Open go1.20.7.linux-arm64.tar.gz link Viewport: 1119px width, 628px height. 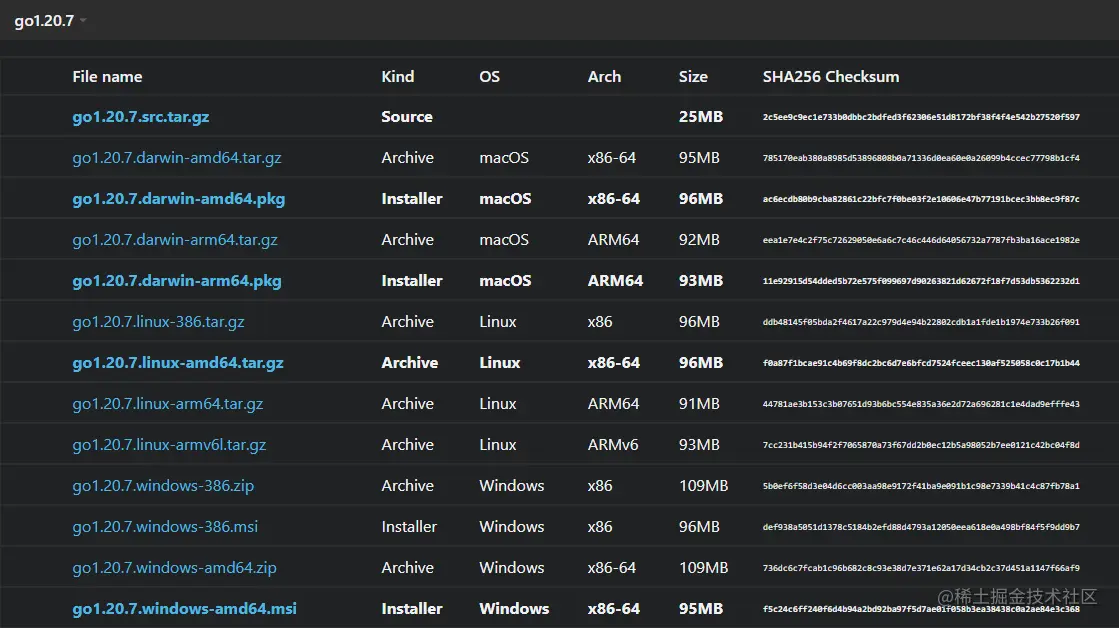point(168,404)
